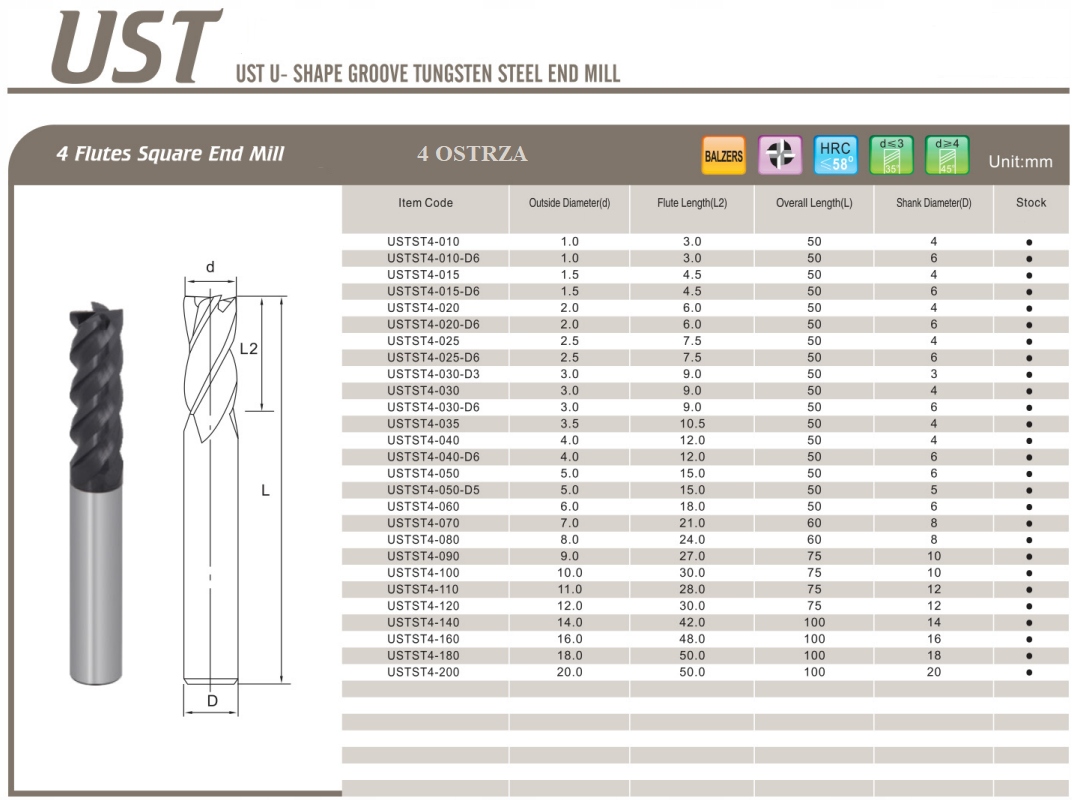Select item code USTST4-015
This screenshot has height=800, width=1072.
click(x=423, y=275)
